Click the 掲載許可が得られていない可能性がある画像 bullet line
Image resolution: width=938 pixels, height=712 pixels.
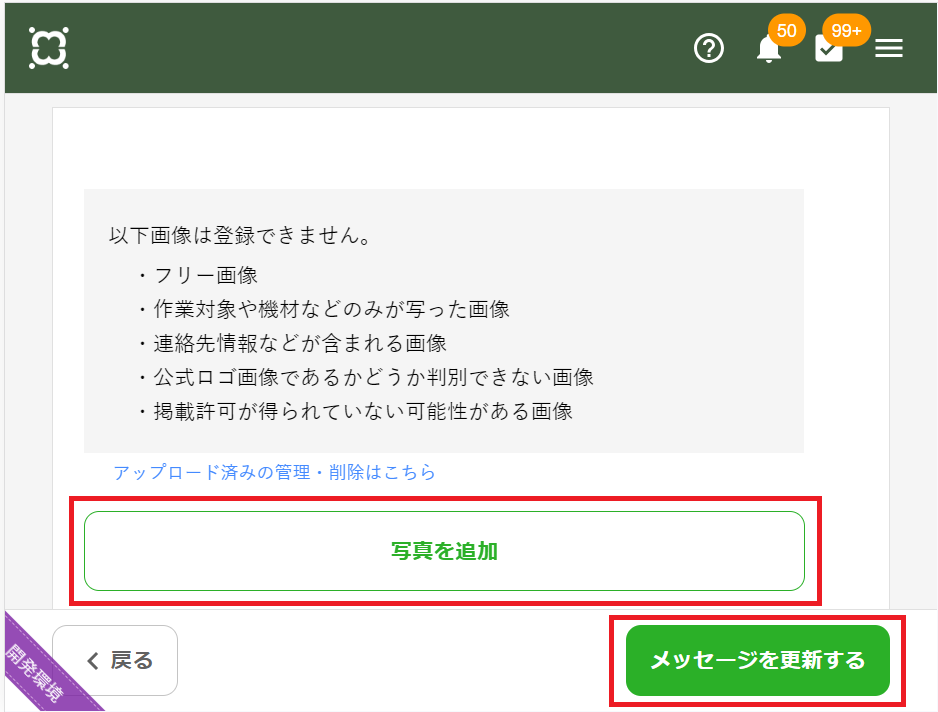click(x=363, y=411)
